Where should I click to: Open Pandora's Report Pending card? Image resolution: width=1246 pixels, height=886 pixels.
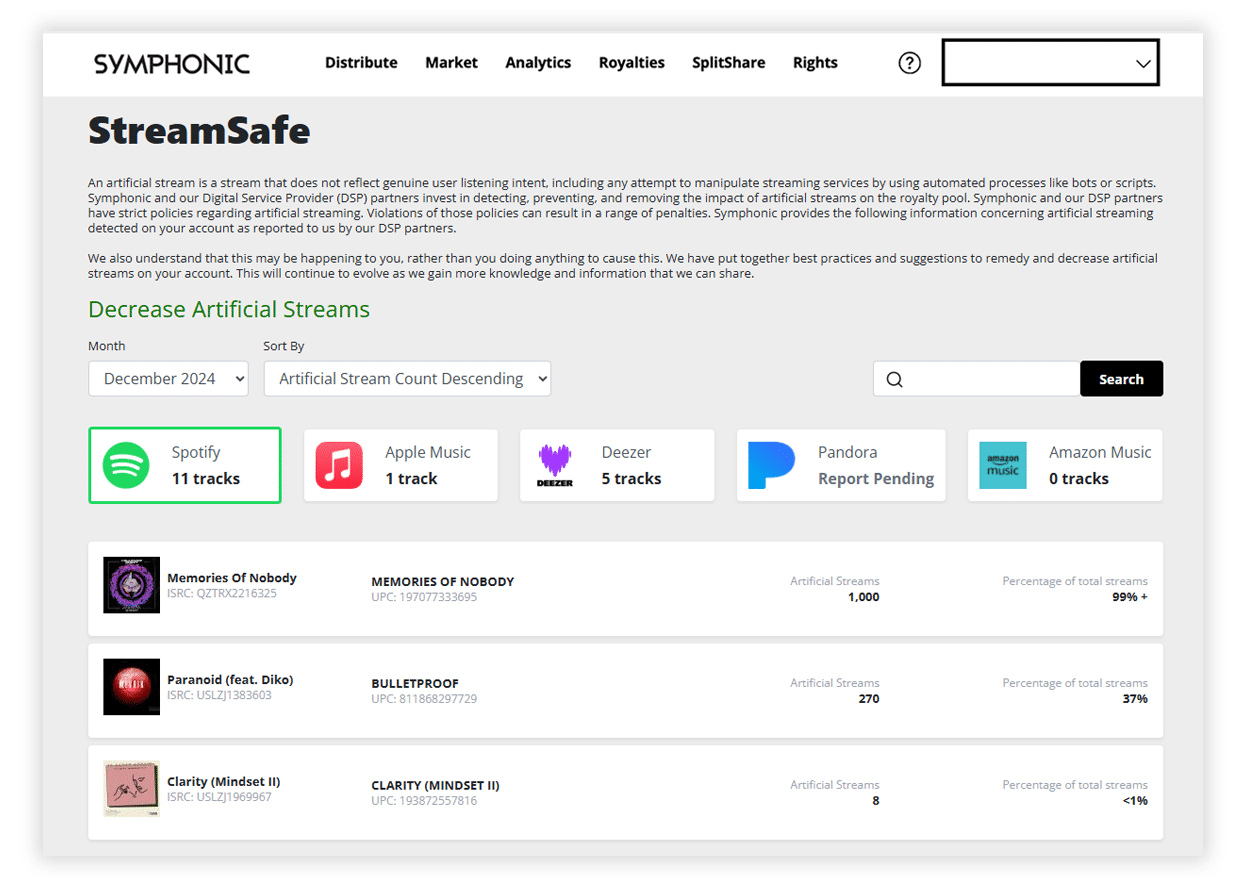coord(841,464)
